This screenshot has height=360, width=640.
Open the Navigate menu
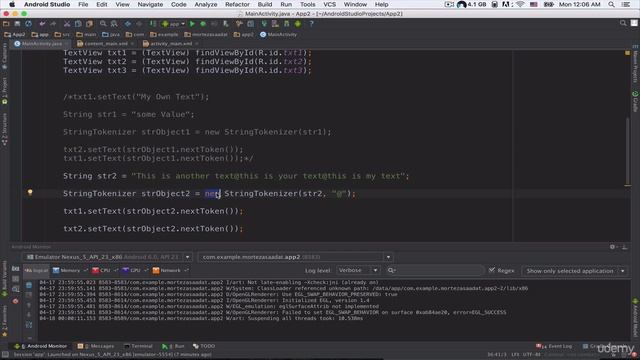150,4
